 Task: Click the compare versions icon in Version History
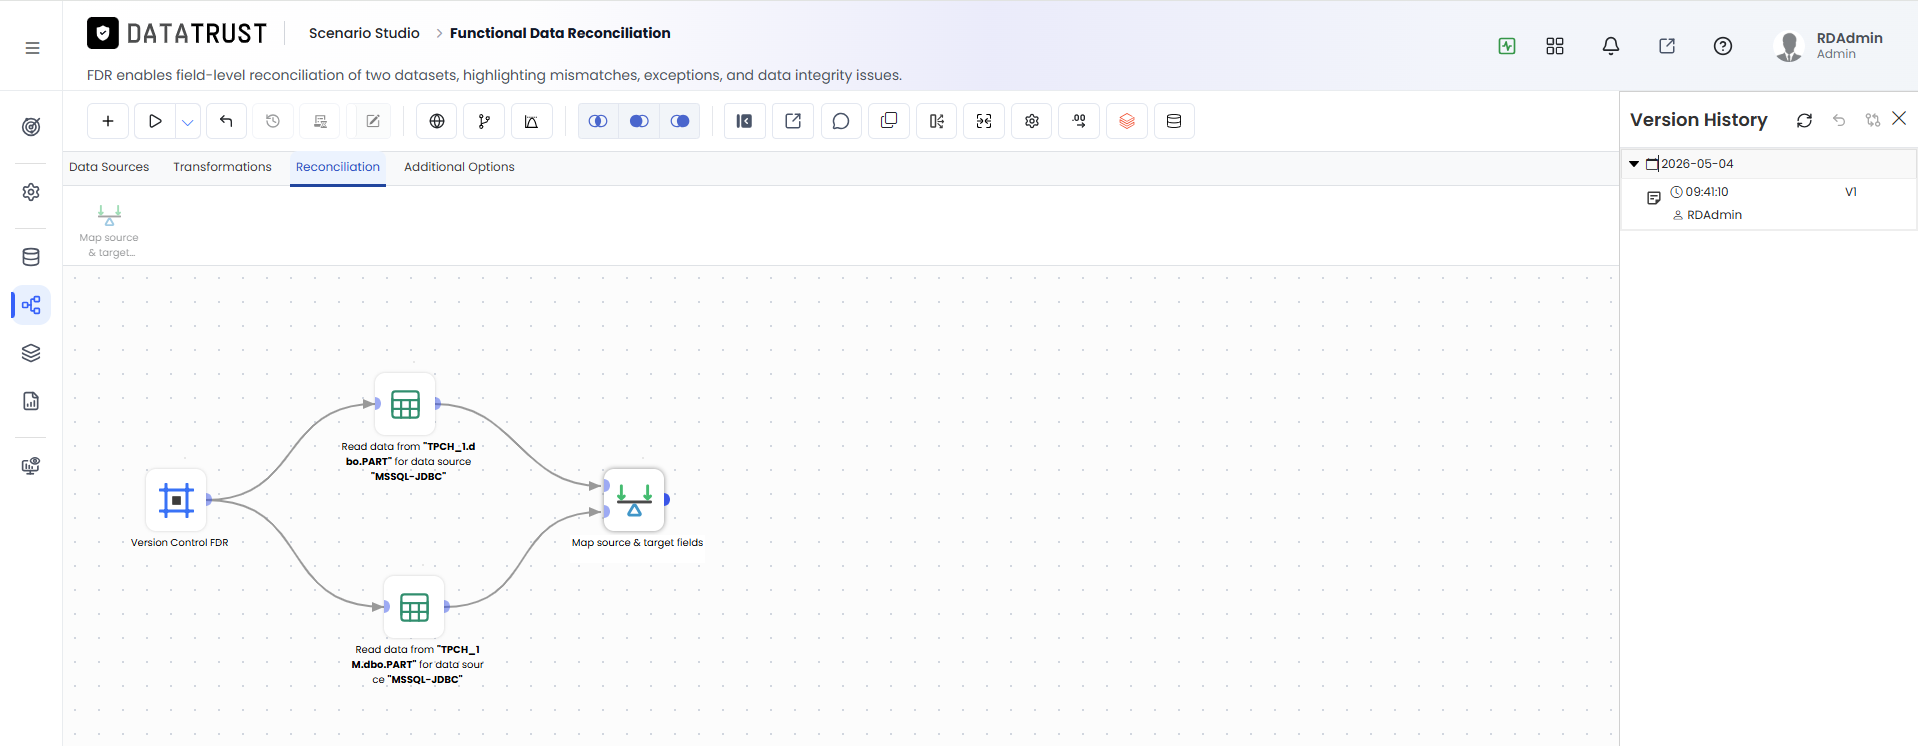click(1873, 120)
